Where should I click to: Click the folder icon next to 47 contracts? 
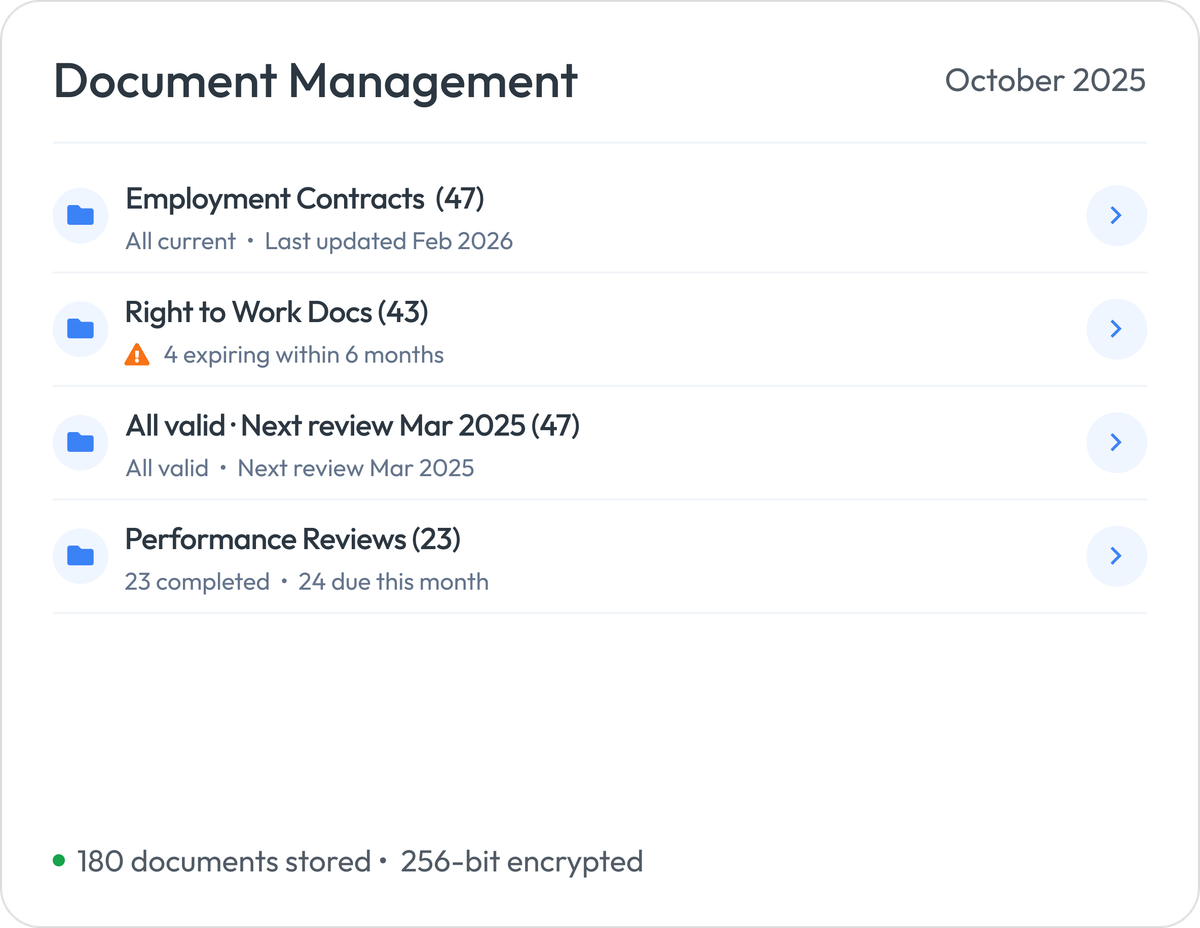point(80,215)
